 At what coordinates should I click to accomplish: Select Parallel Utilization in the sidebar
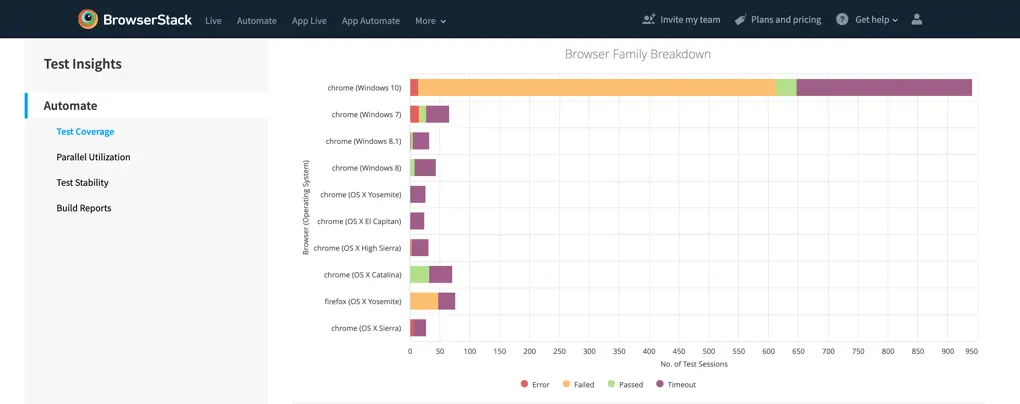(x=93, y=157)
